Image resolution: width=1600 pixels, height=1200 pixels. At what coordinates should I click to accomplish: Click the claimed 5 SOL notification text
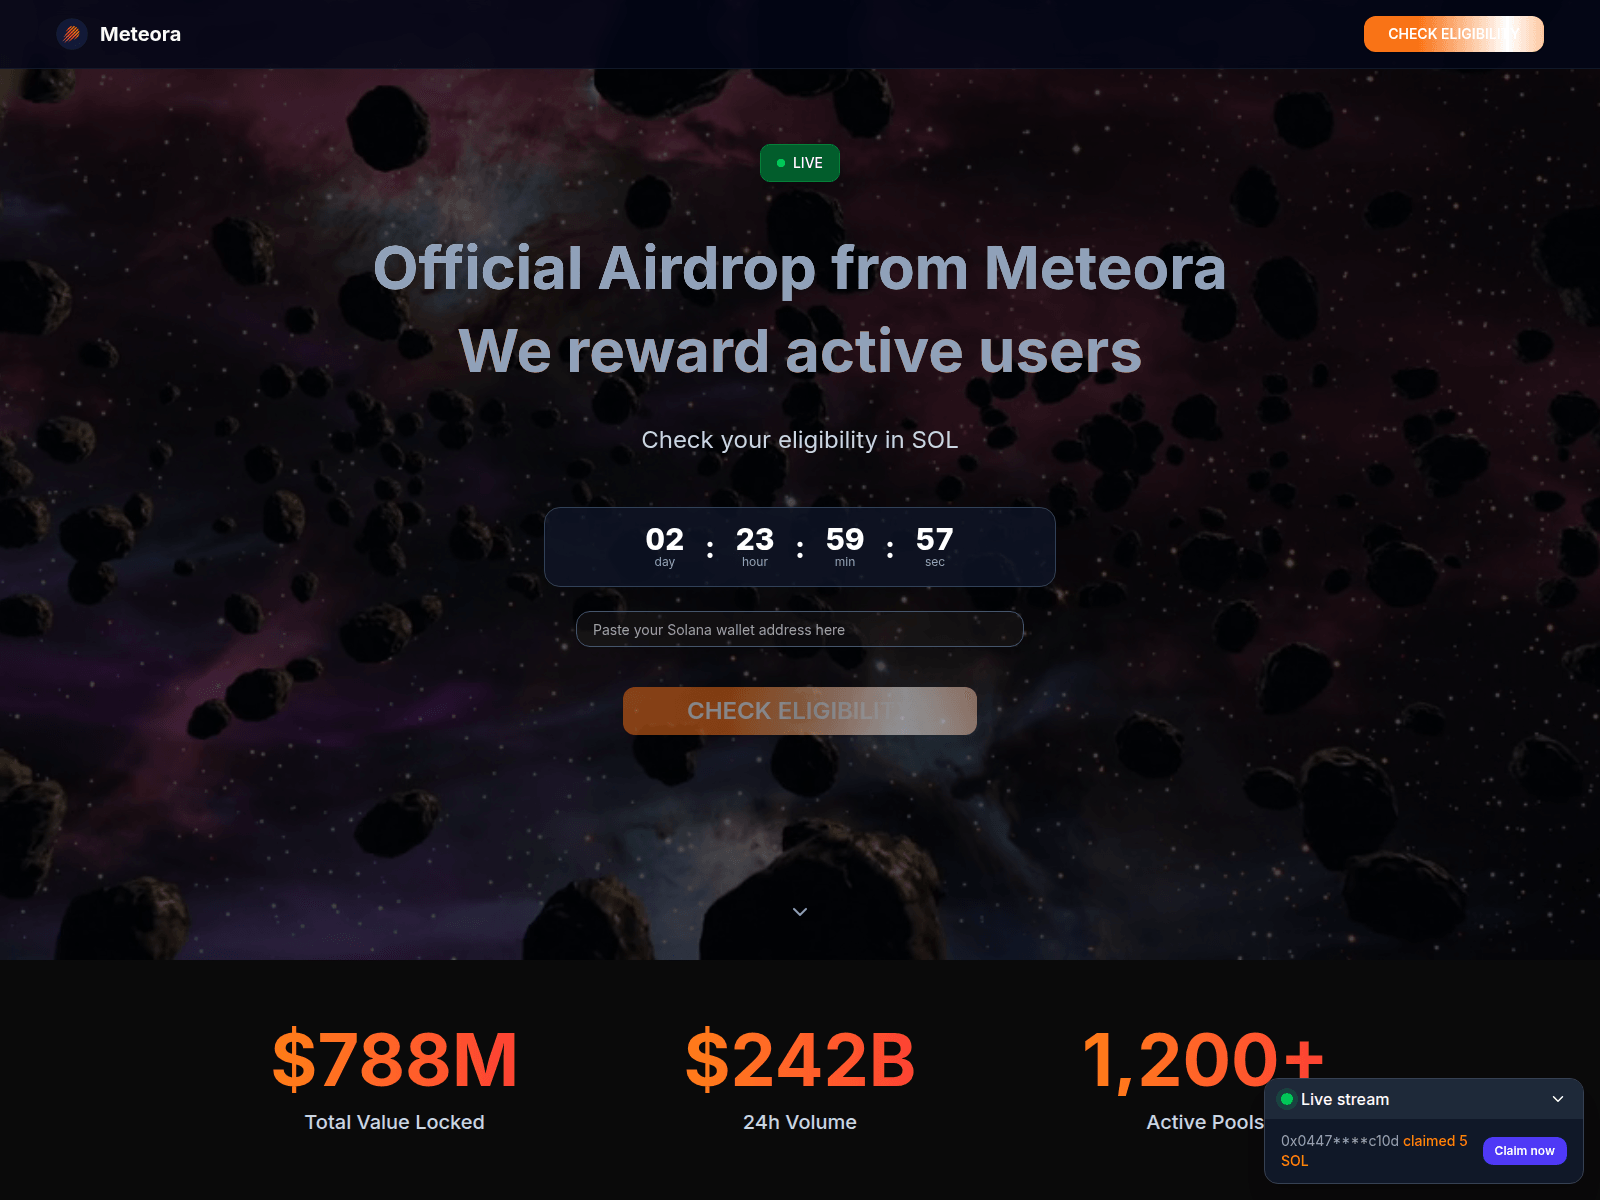coord(1374,1151)
